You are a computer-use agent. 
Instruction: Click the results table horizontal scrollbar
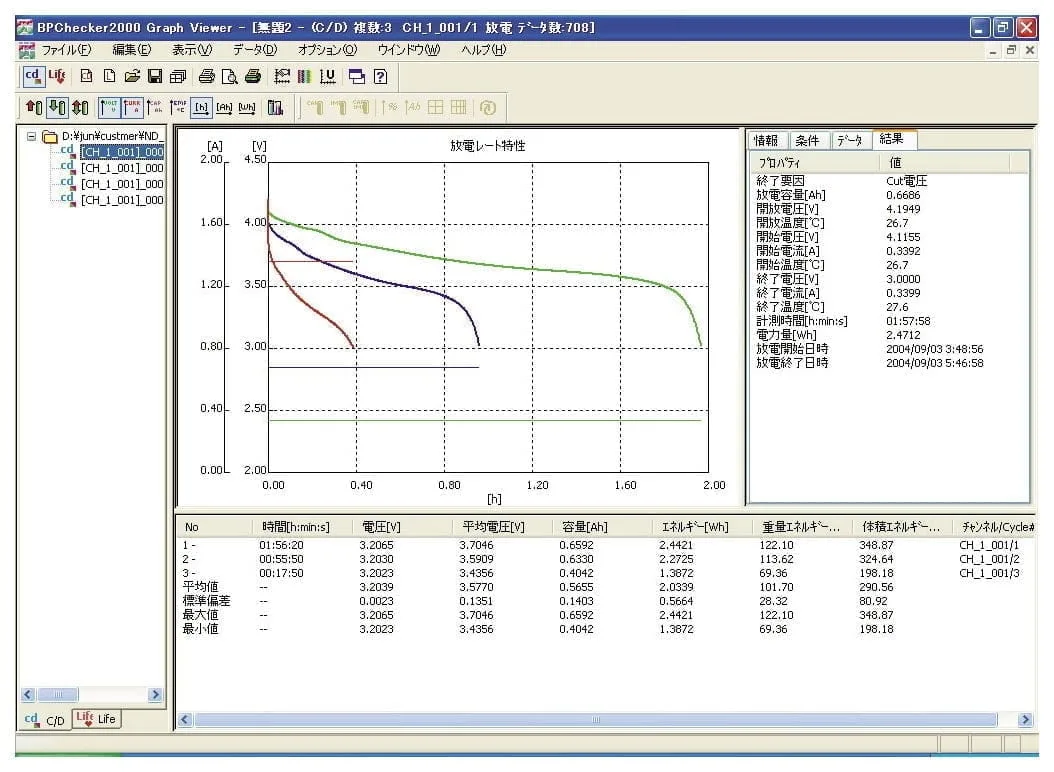click(596, 720)
